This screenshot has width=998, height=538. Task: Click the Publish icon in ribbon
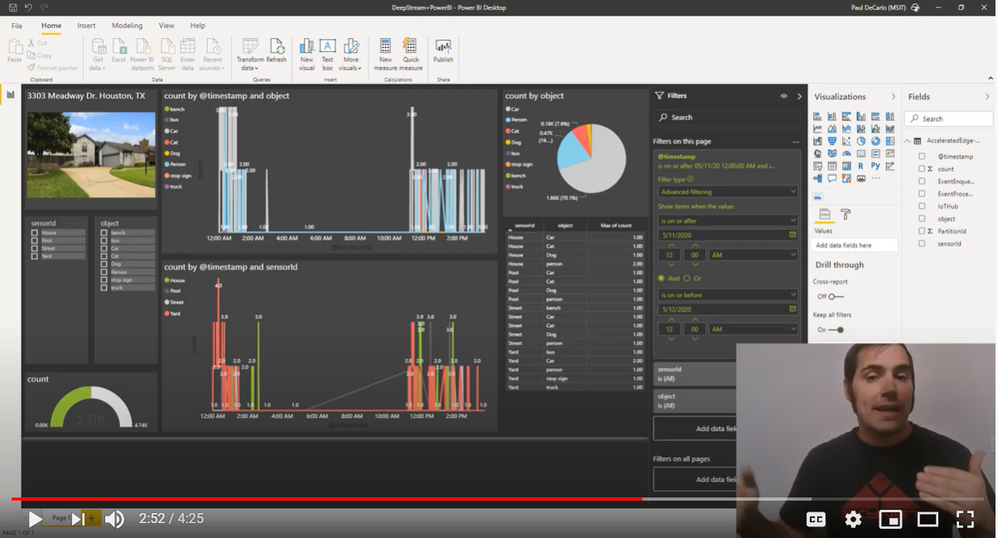[443, 51]
